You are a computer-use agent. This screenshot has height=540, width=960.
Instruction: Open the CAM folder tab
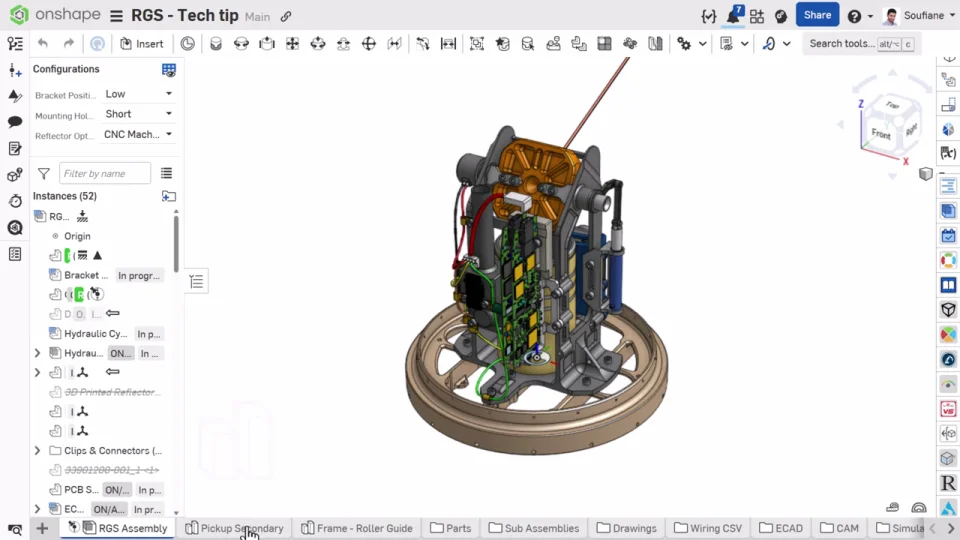(x=839, y=528)
